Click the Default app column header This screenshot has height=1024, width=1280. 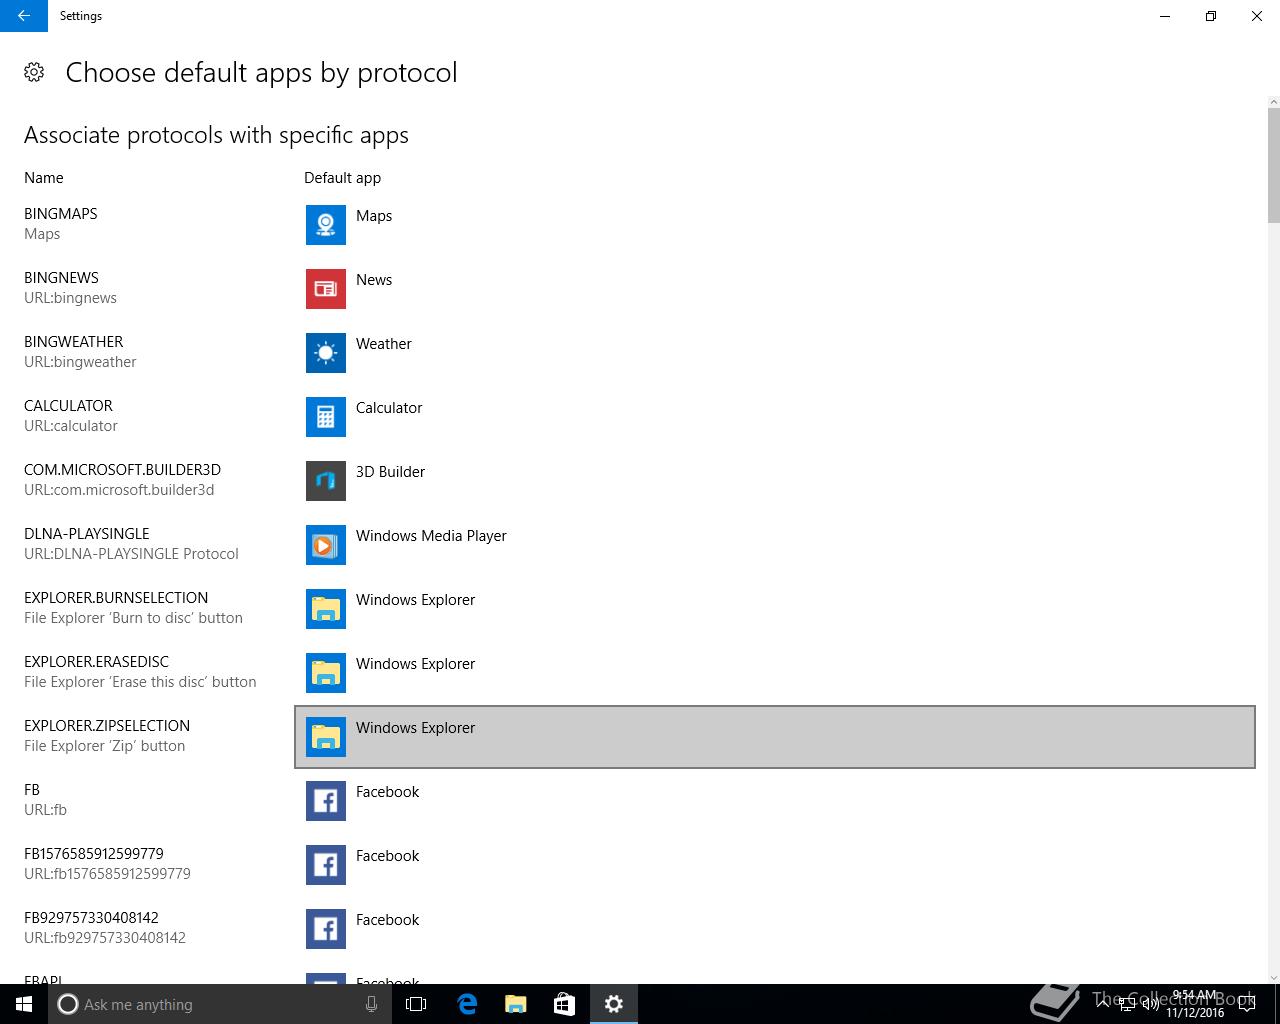342,178
